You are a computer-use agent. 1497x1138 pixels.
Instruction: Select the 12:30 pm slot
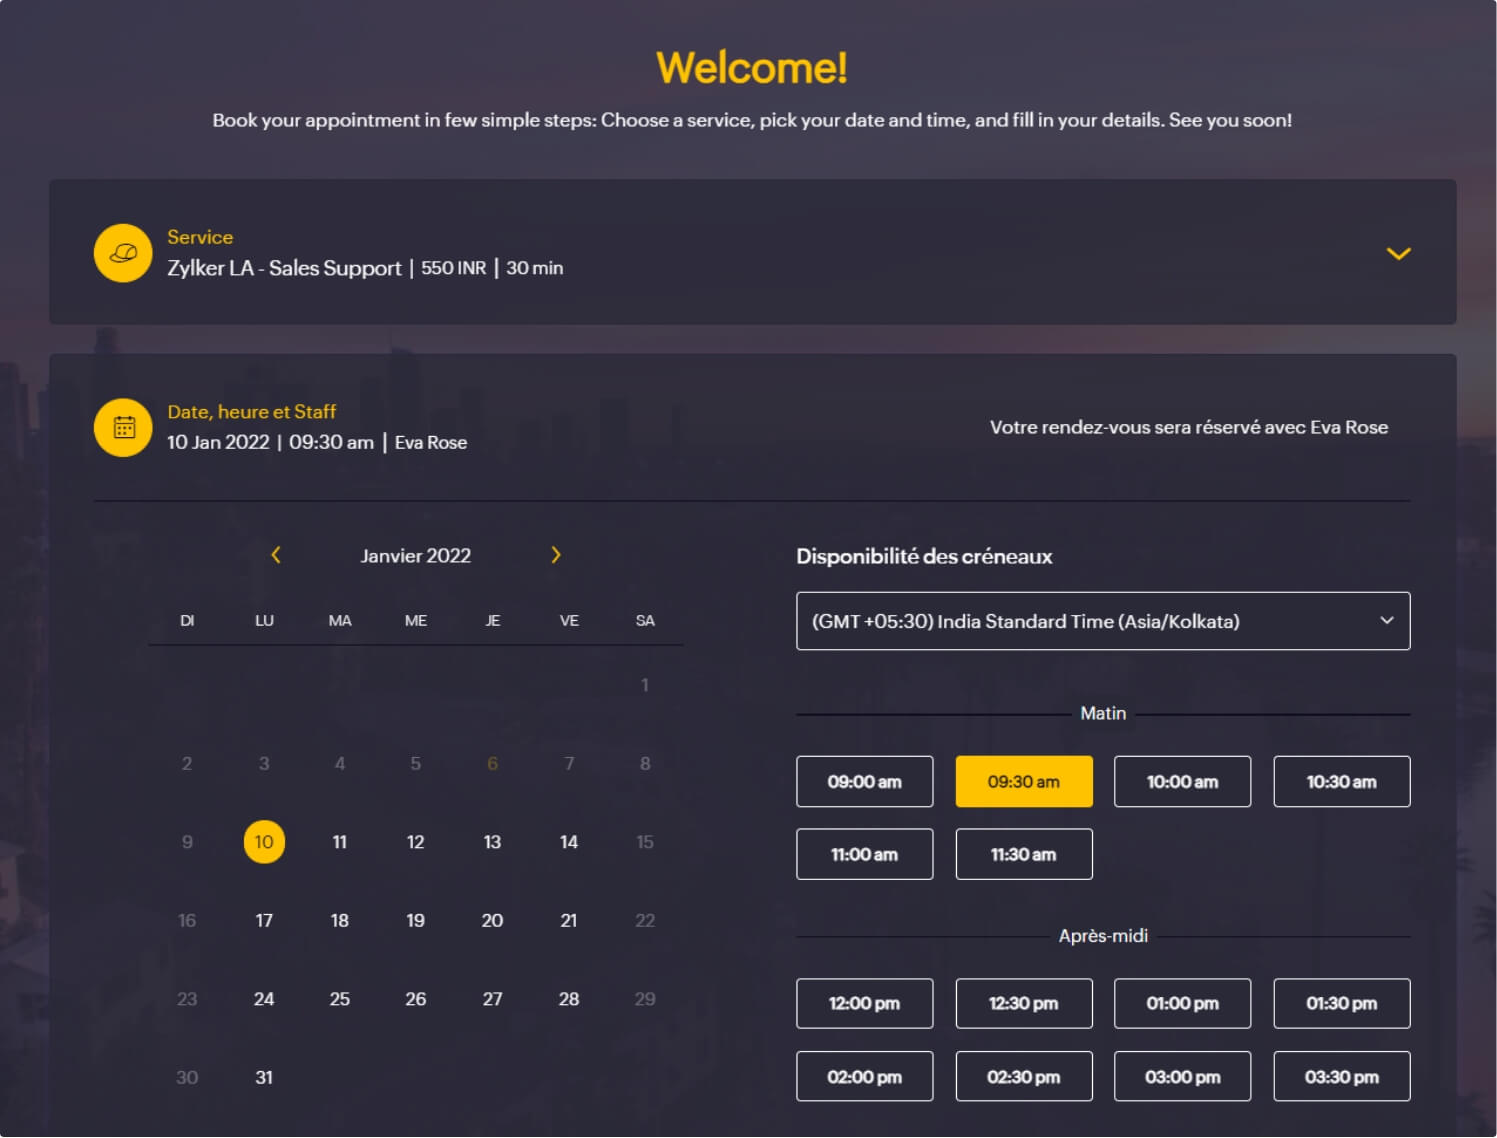(x=1023, y=1004)
